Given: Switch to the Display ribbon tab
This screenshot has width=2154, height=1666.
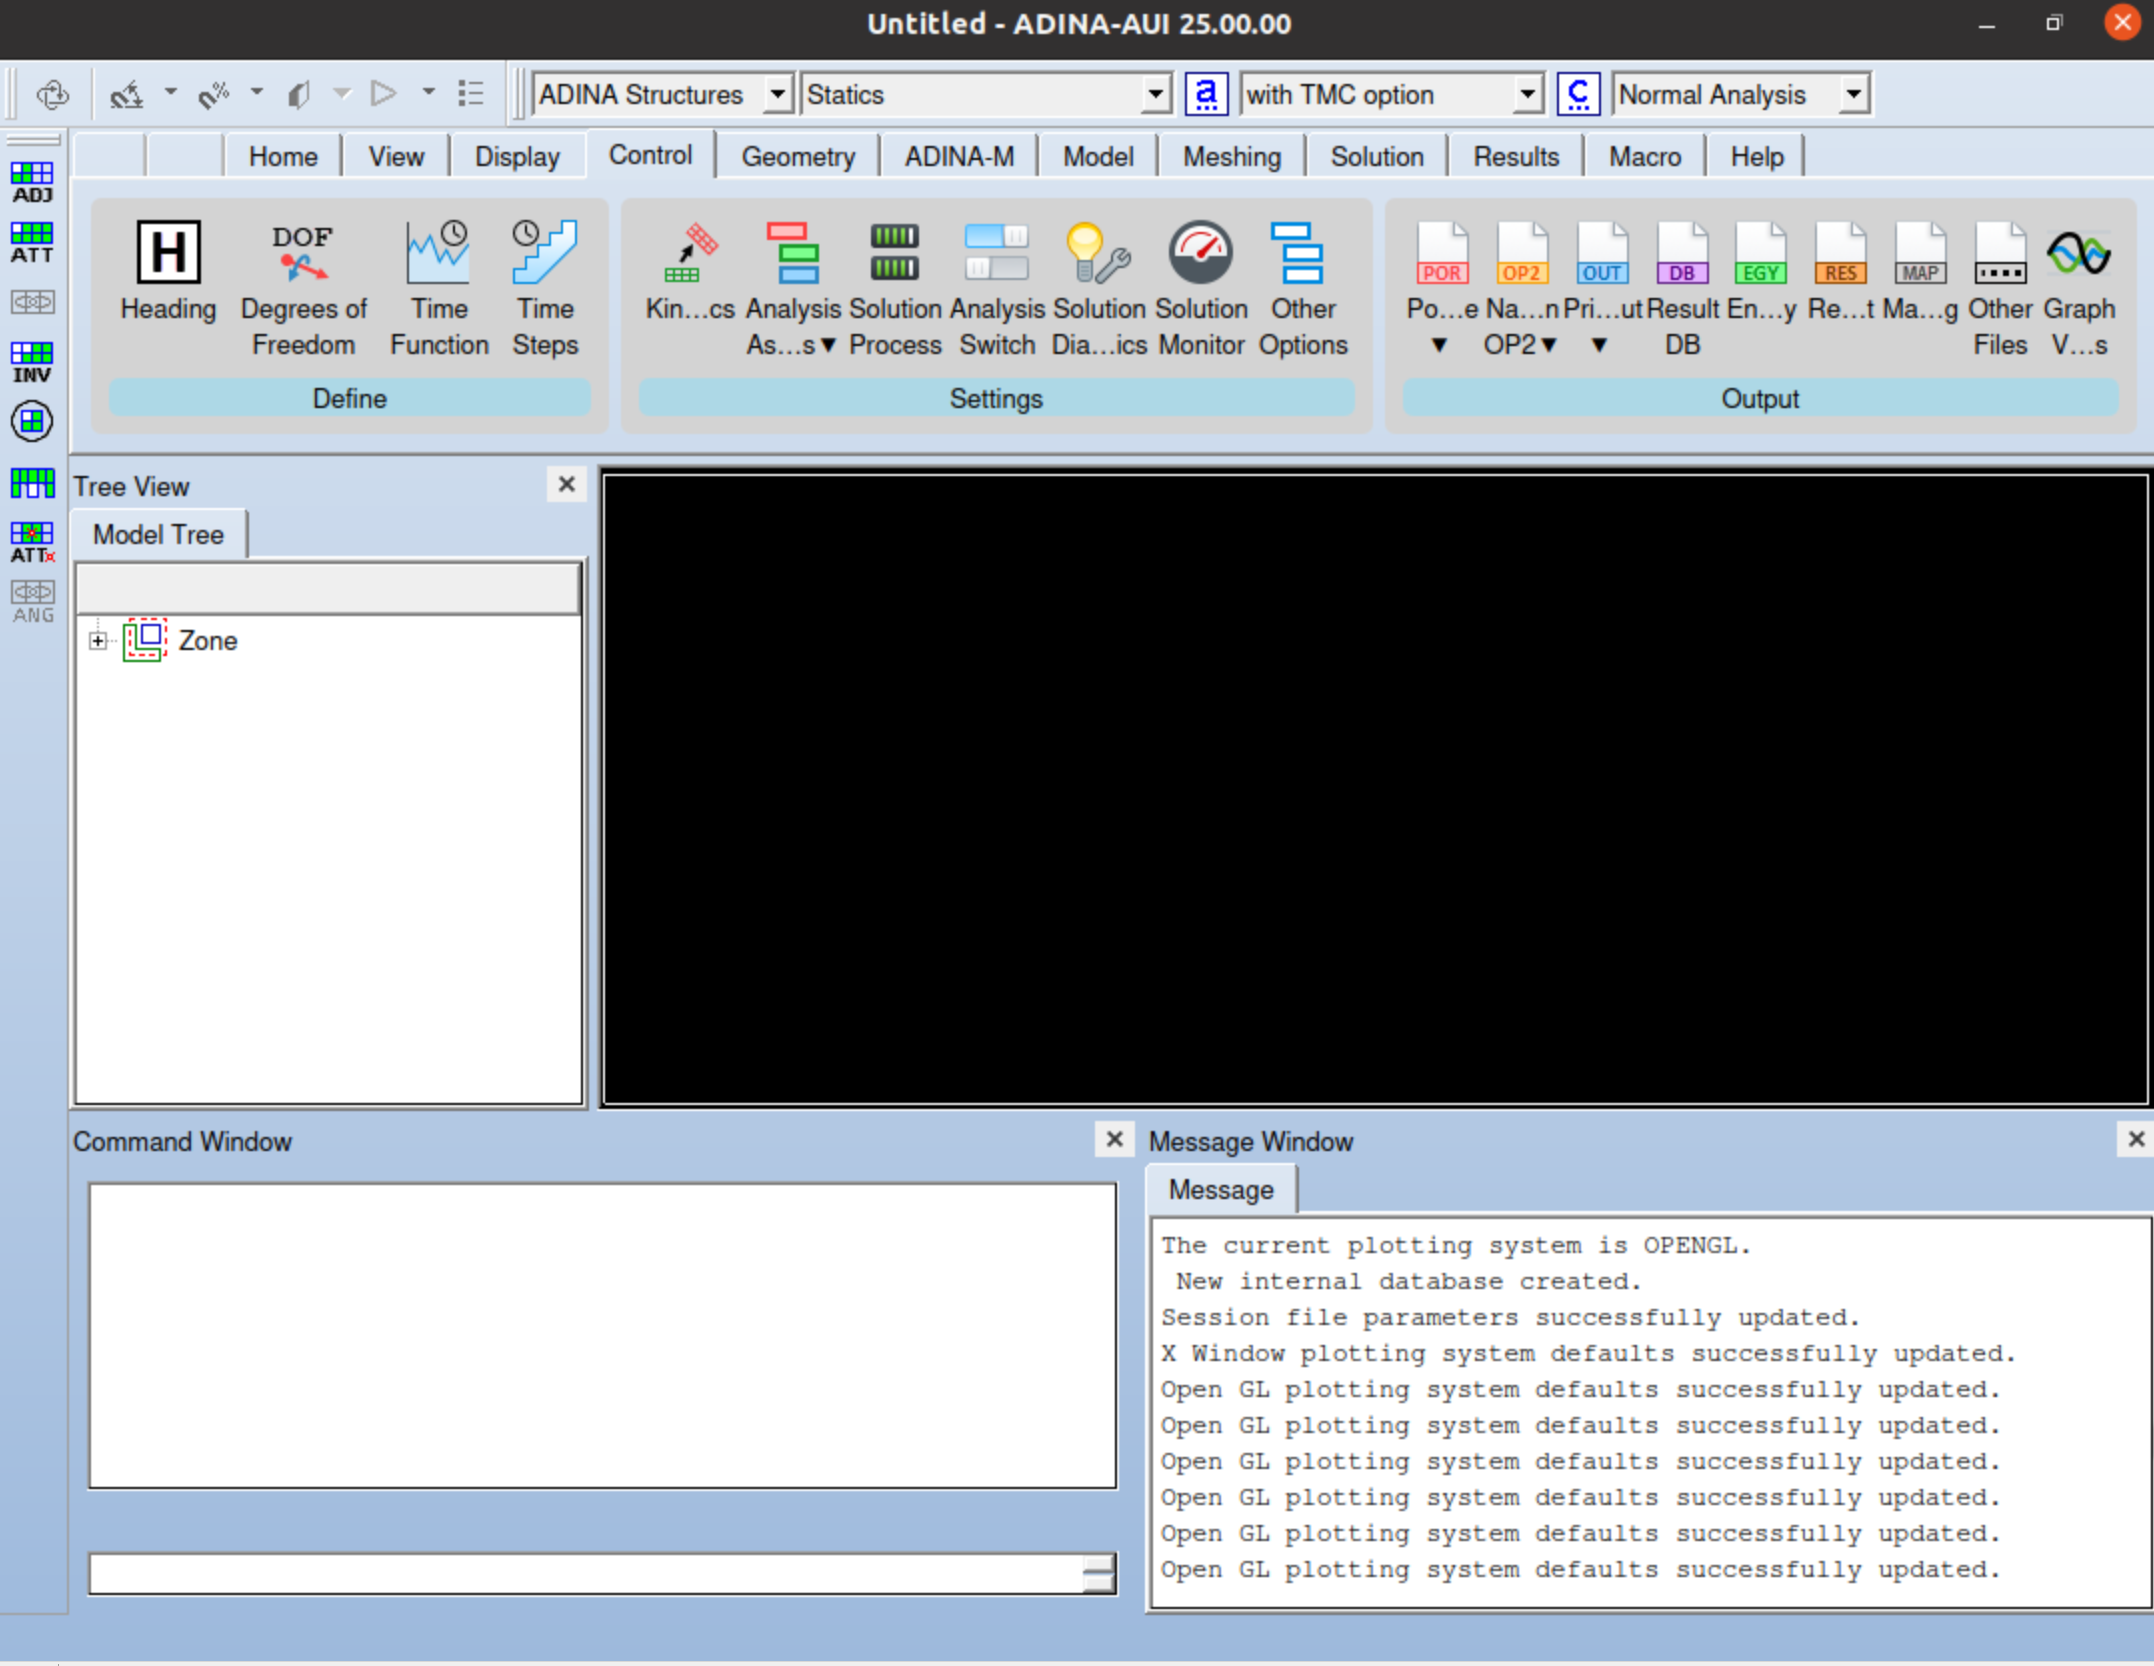Looking at the screenshot, I should pyautogui.click(x=517, y=157).
